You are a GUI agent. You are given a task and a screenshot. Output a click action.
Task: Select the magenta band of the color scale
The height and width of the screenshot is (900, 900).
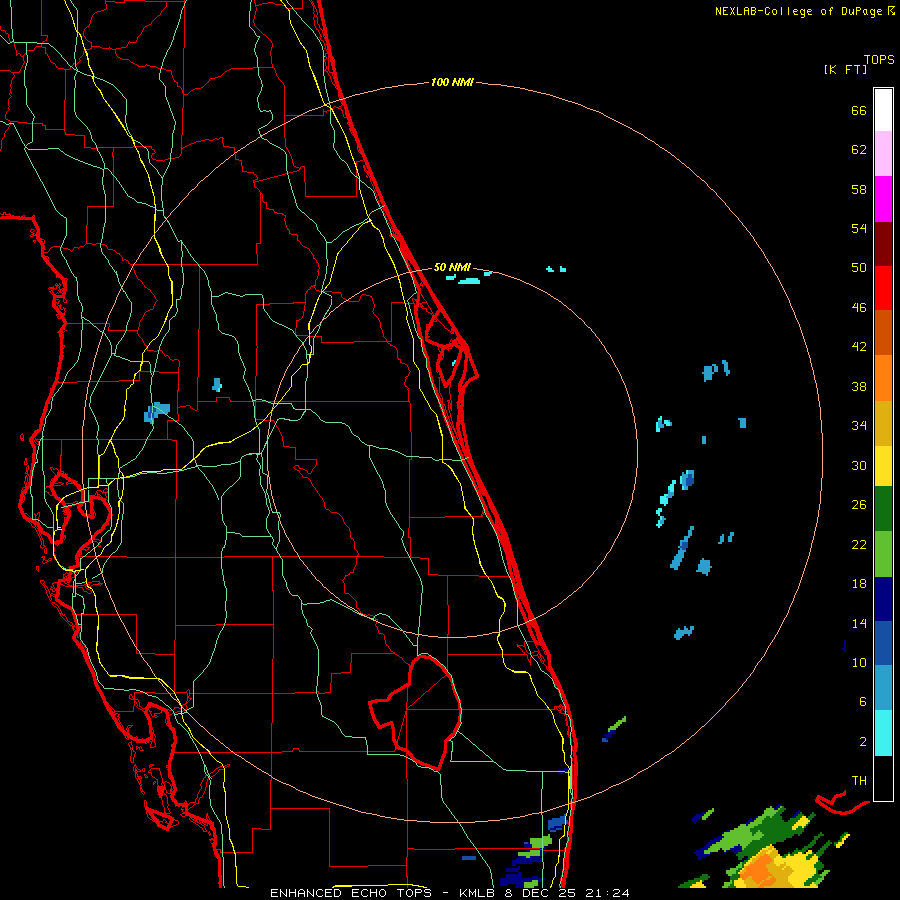pyautogui.click(x=883, y=199)
